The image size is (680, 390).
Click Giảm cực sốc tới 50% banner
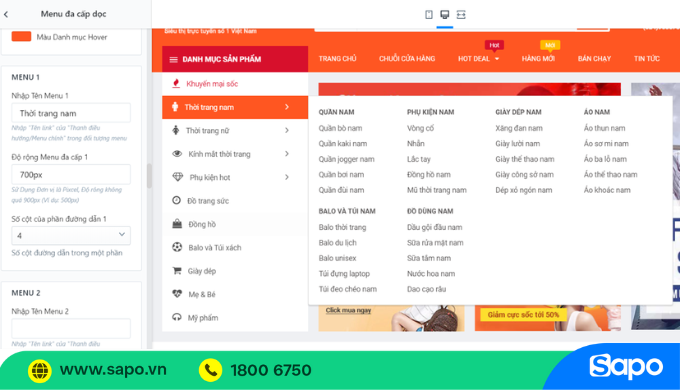pos(523,315)
